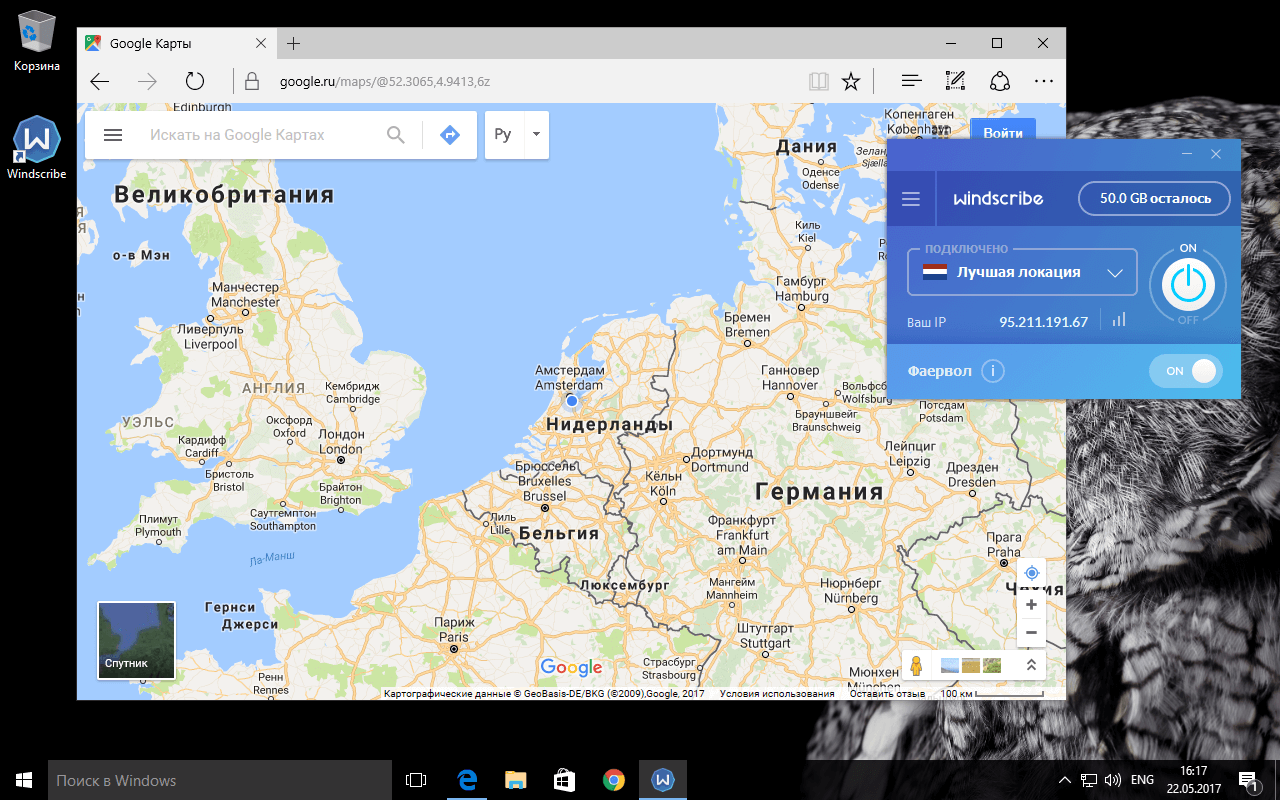
Task: Go back in the Edge browser
Action: click(100, 82)
